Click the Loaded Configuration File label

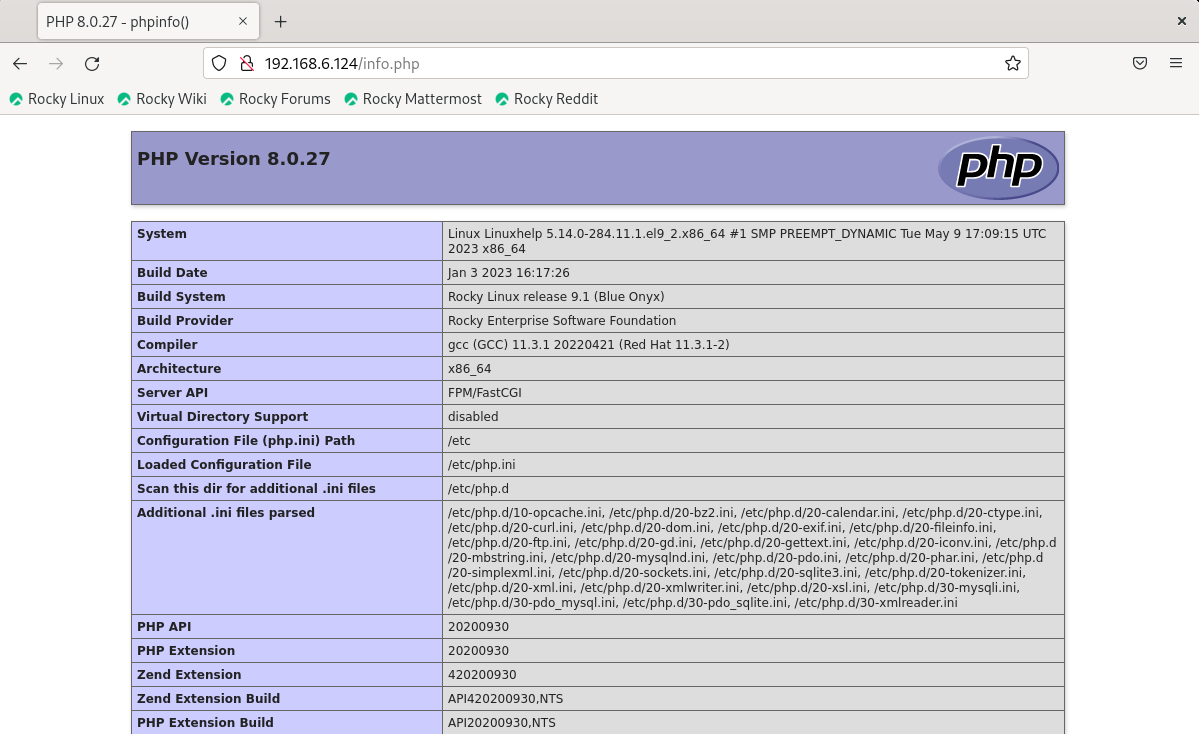point(224,464)
